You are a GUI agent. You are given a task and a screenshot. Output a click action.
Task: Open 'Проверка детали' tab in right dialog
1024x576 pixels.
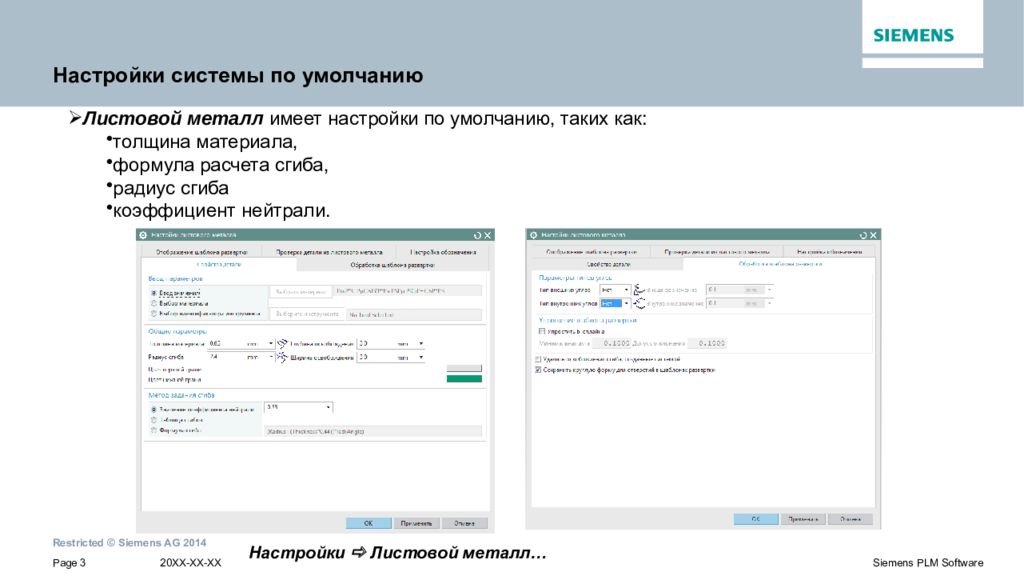tap(717, 252)
